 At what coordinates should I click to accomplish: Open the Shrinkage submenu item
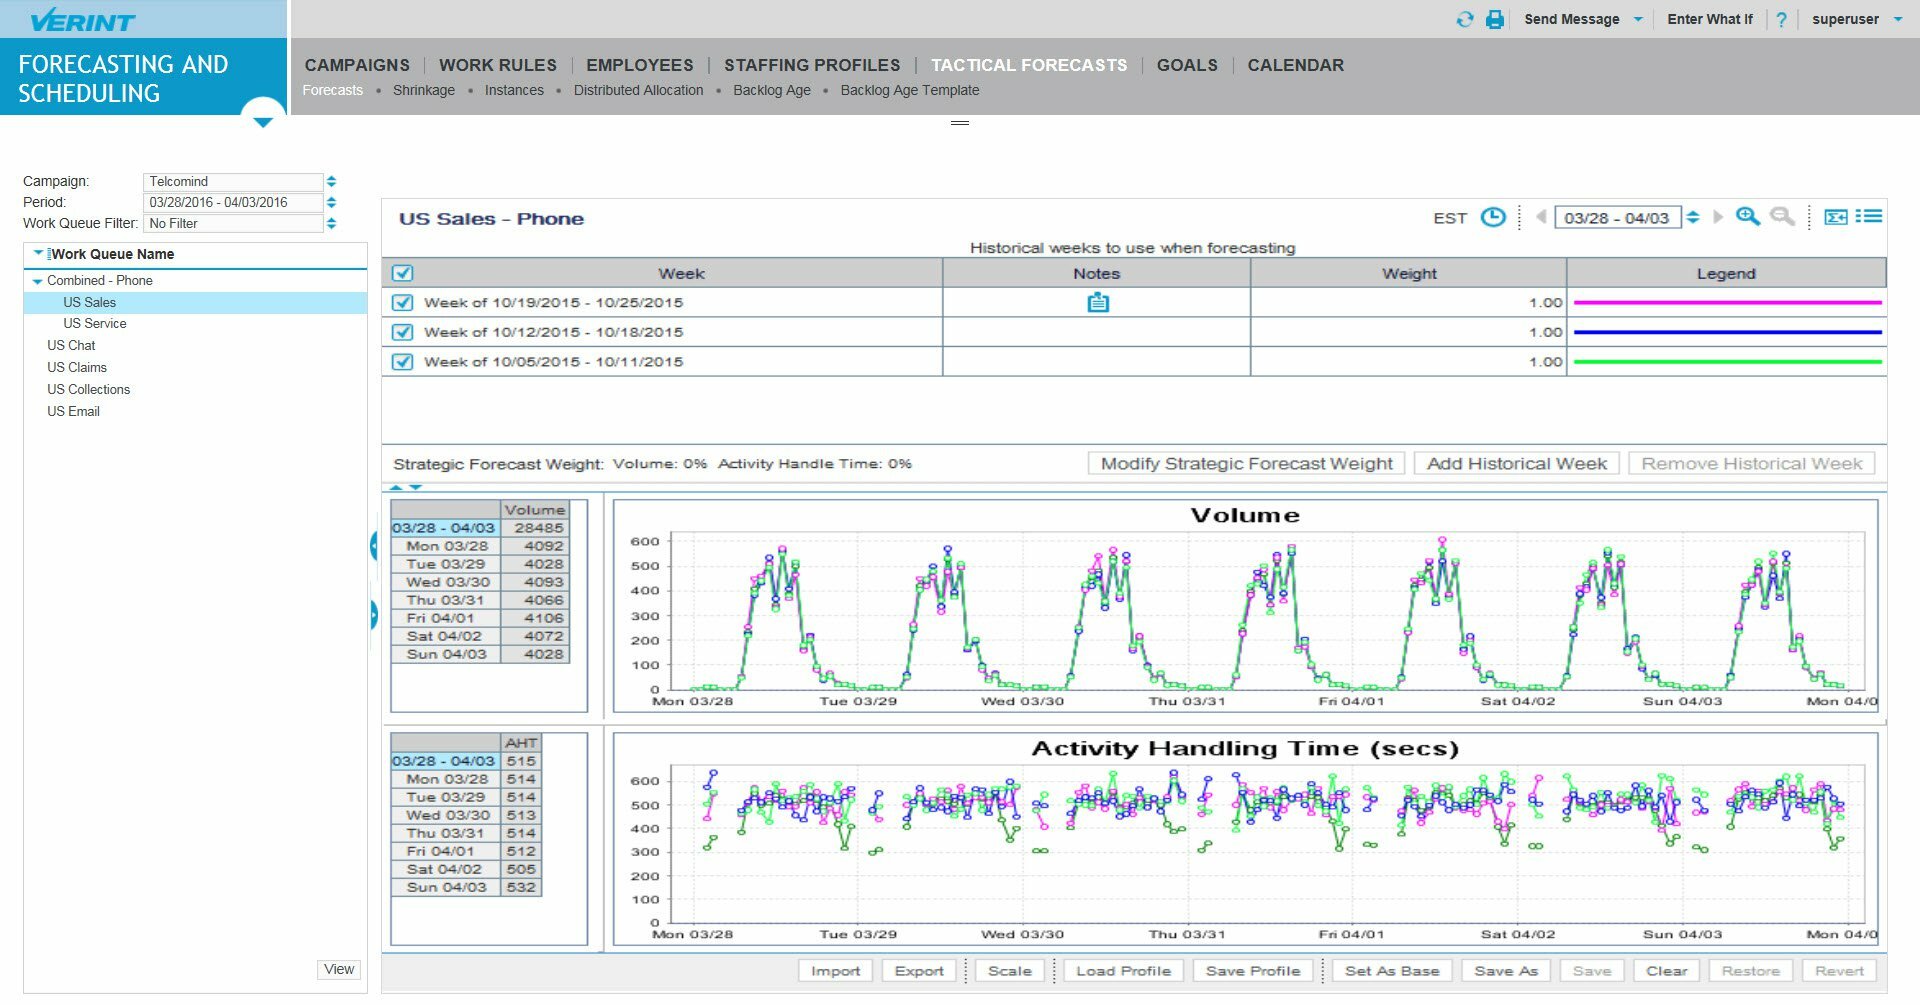pos(423,90)
